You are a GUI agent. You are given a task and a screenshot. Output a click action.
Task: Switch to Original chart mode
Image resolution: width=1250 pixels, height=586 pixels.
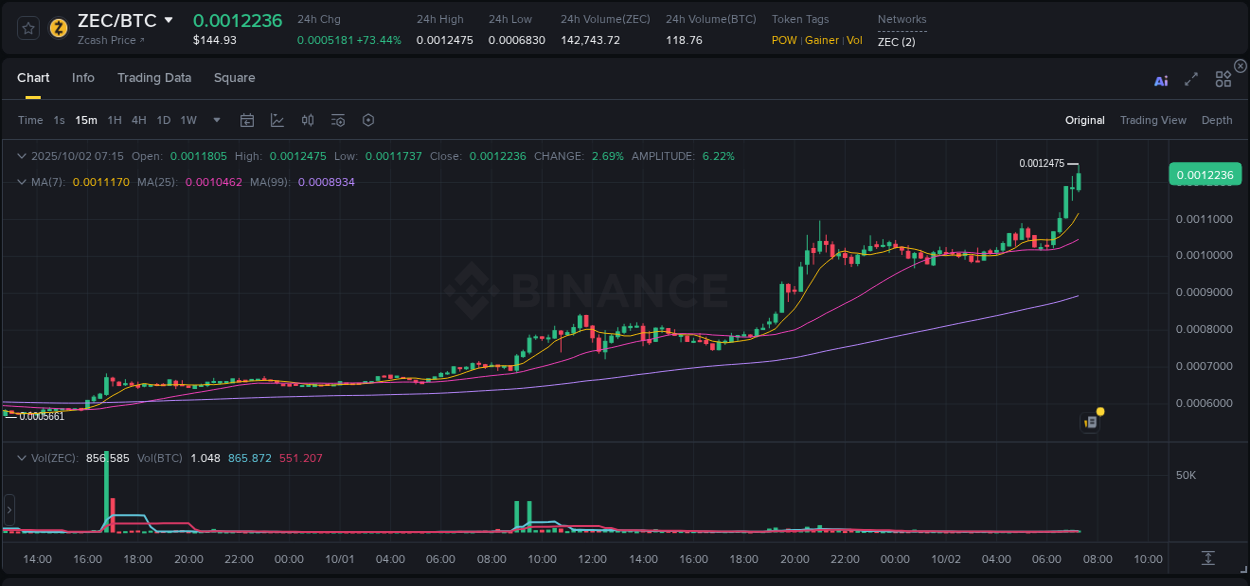[1084, 120]
